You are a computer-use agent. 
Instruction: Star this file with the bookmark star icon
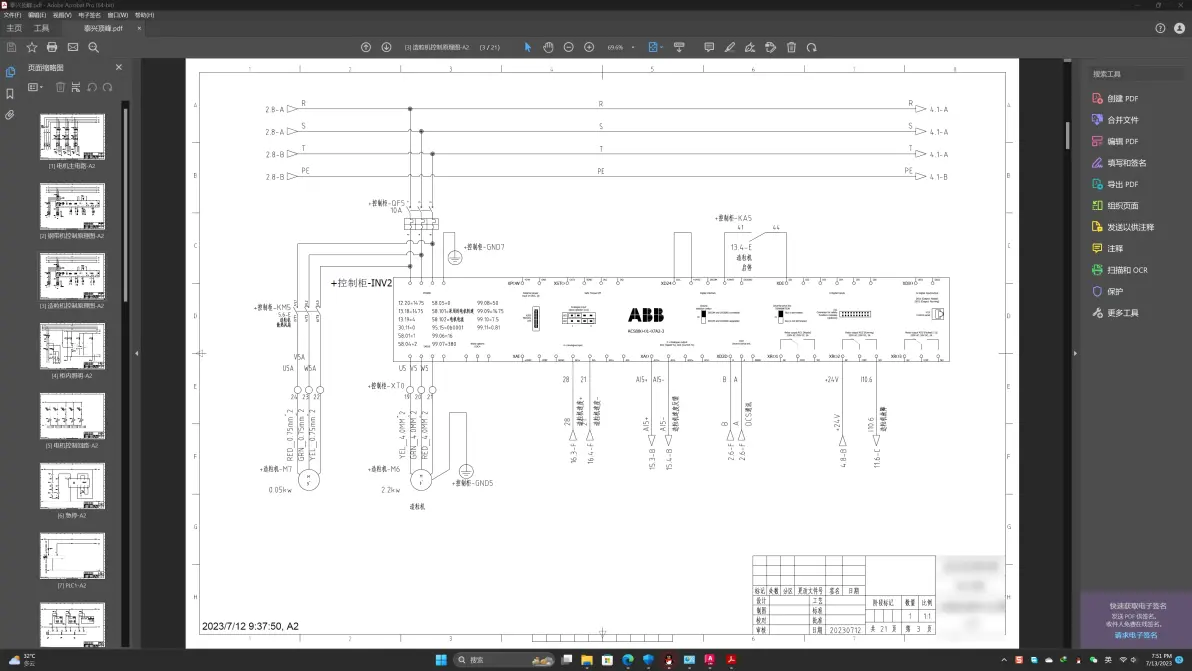32,47
